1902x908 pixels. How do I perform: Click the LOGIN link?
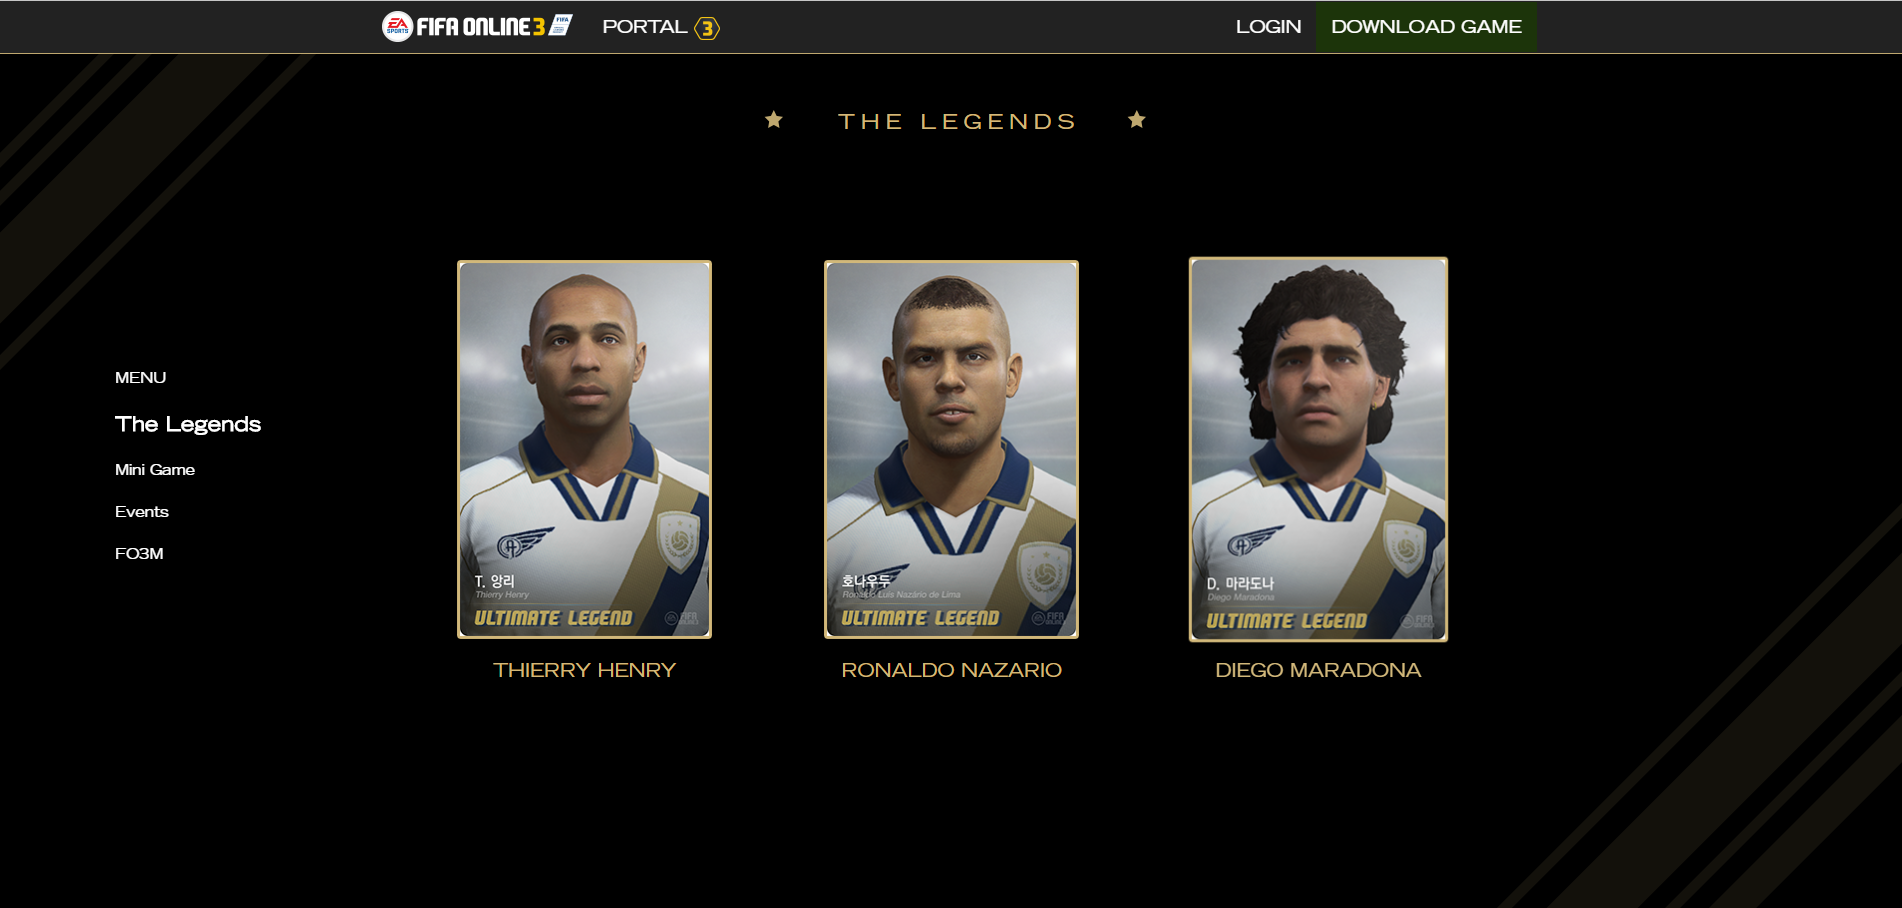[1268, 27]
